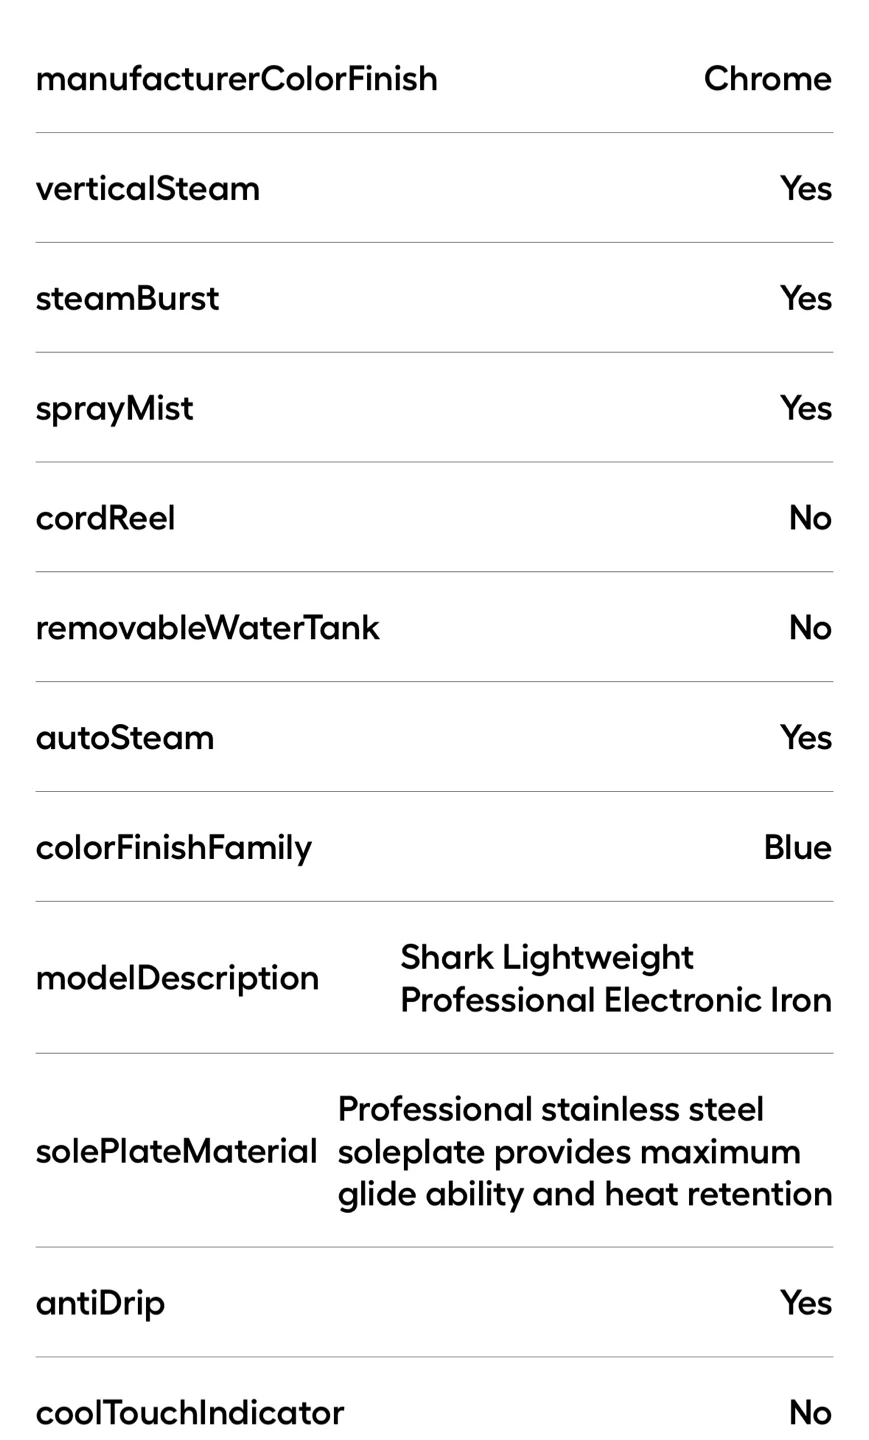The image size is (869, 1440).
Task: Click Shark Lightweight Professional Electronic Iron text
Action: pos(616,979)
